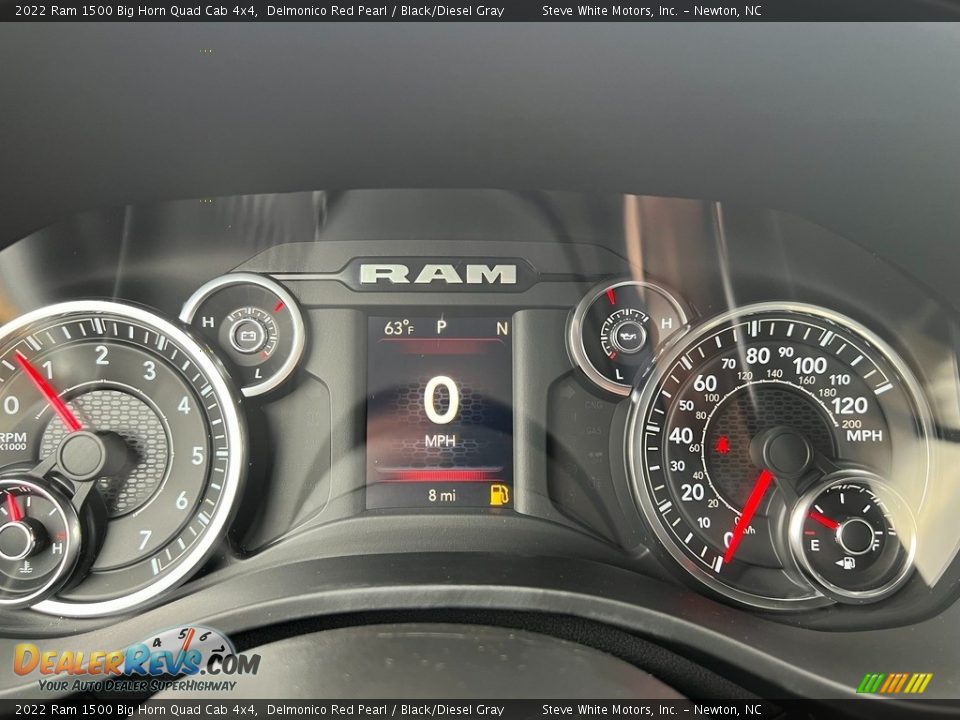Click 'Delmonico Red Pearl' in the bottom caption
960x720 pixels.
327,710
